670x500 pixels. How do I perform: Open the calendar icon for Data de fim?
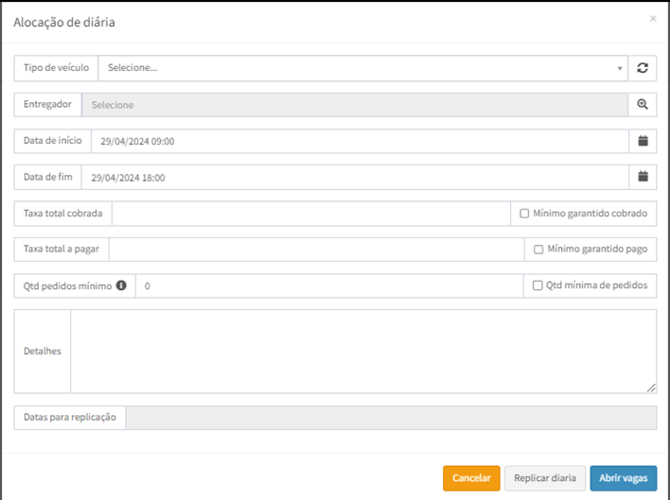[x=643, y=177]
